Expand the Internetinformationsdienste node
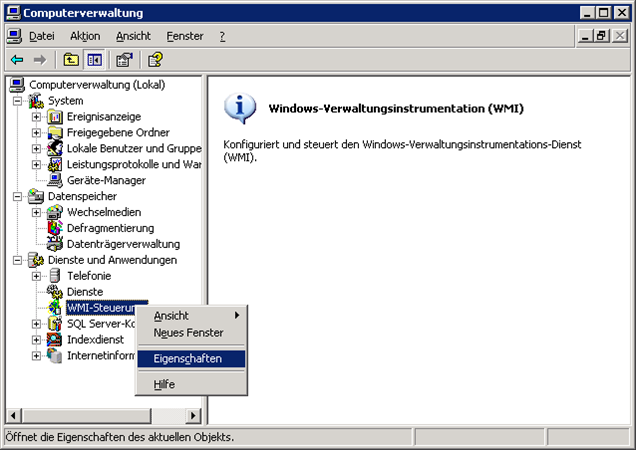Screen dimensions: 636x450 pos(36,355)
